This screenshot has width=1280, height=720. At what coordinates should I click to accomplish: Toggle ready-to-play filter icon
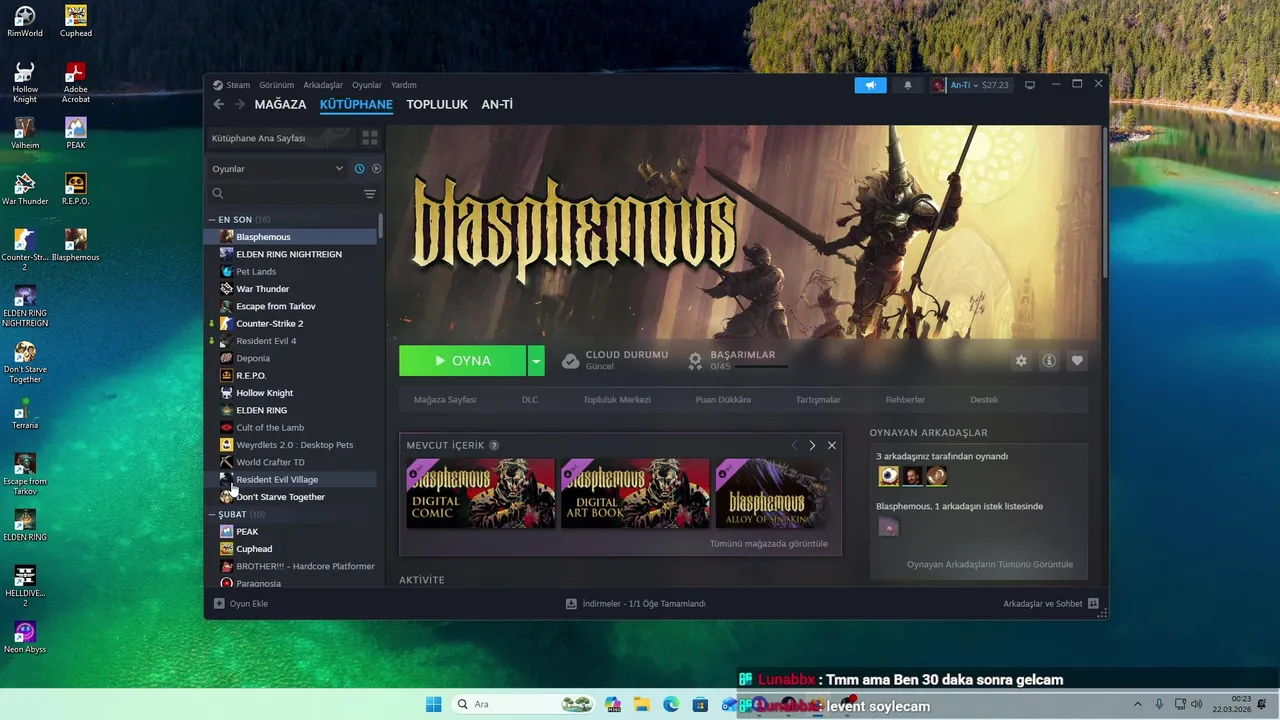(x=377, y=169)
